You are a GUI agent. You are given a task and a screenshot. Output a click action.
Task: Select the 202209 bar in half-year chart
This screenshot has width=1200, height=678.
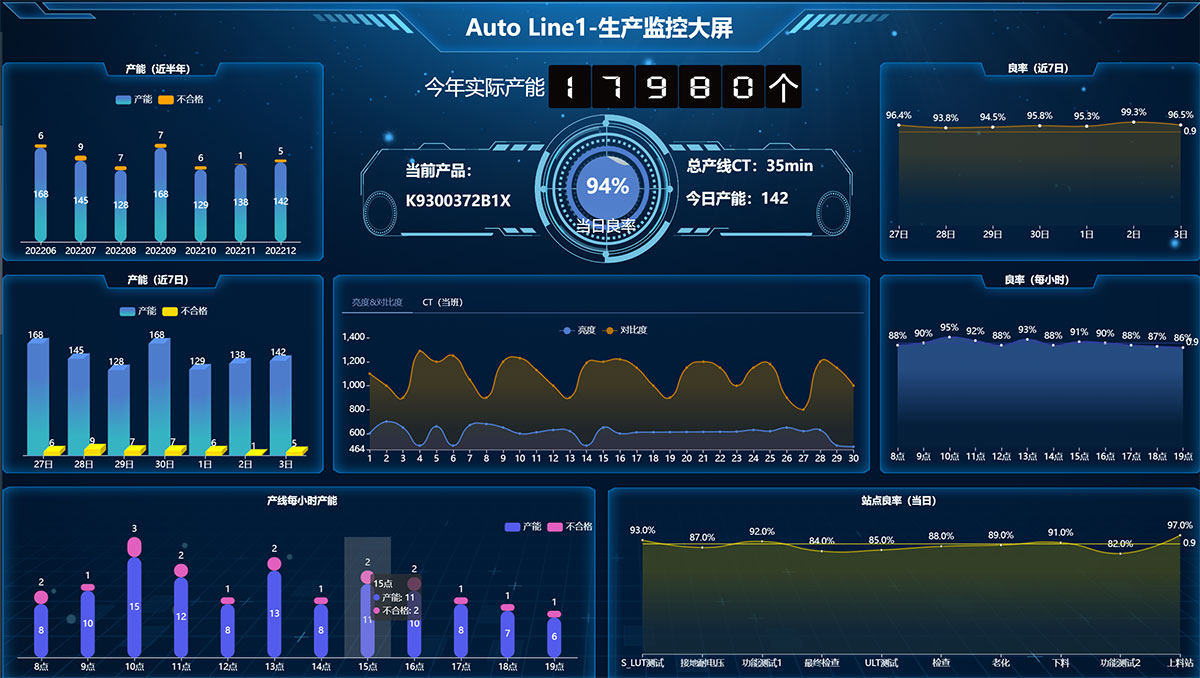[161, 194]
